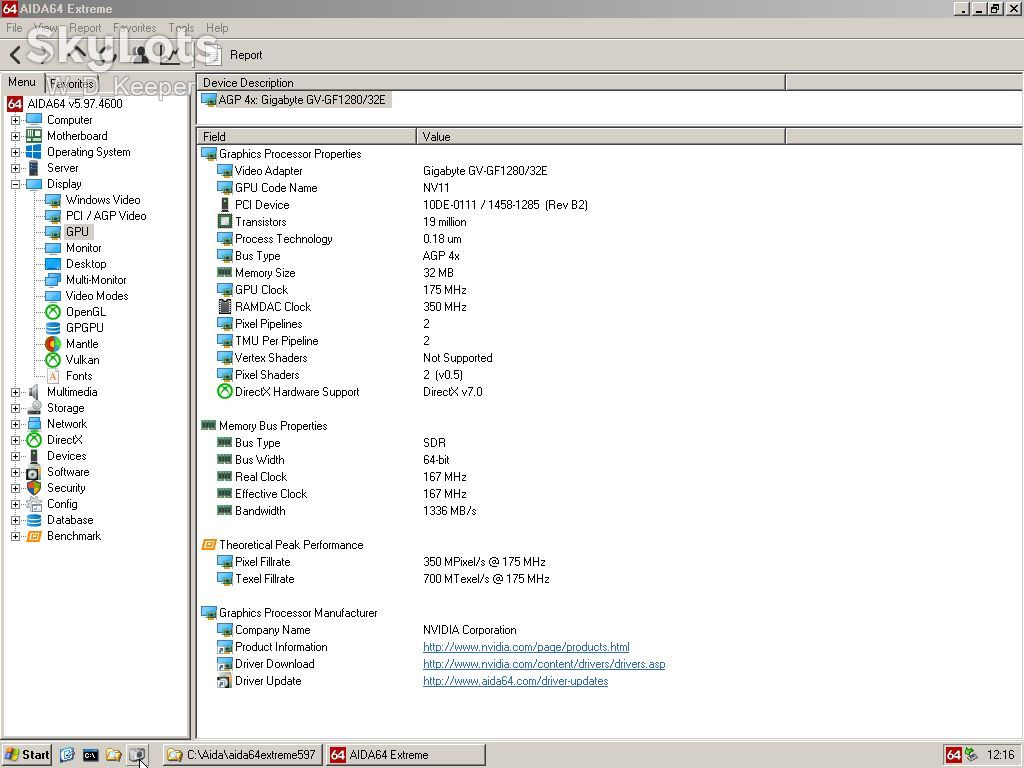Screen dimensions: 1024x768
Task: Expand the Benchmark tree node
Action: pos(16,536)
